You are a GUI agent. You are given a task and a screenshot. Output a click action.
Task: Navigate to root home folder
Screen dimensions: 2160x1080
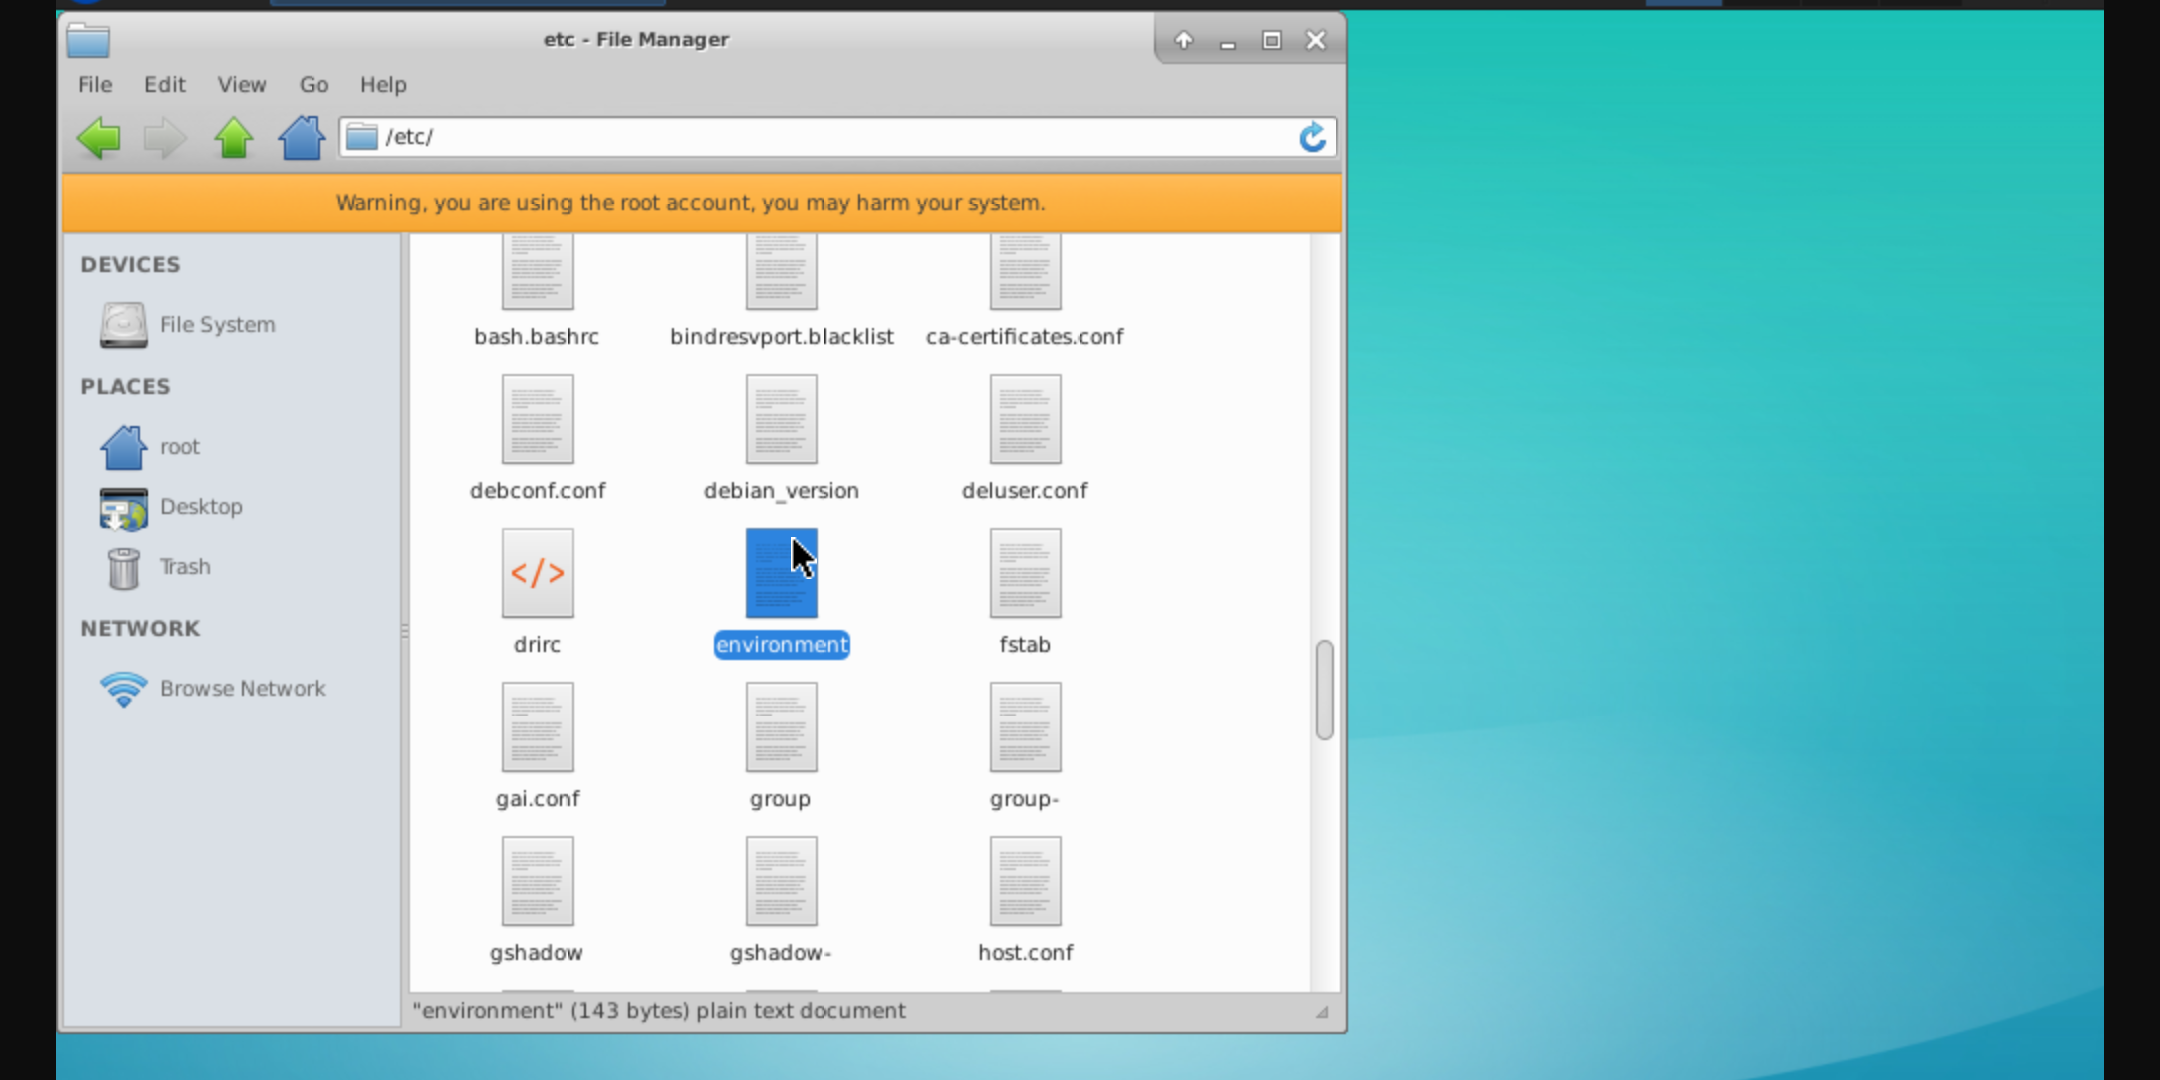point(180,446)
